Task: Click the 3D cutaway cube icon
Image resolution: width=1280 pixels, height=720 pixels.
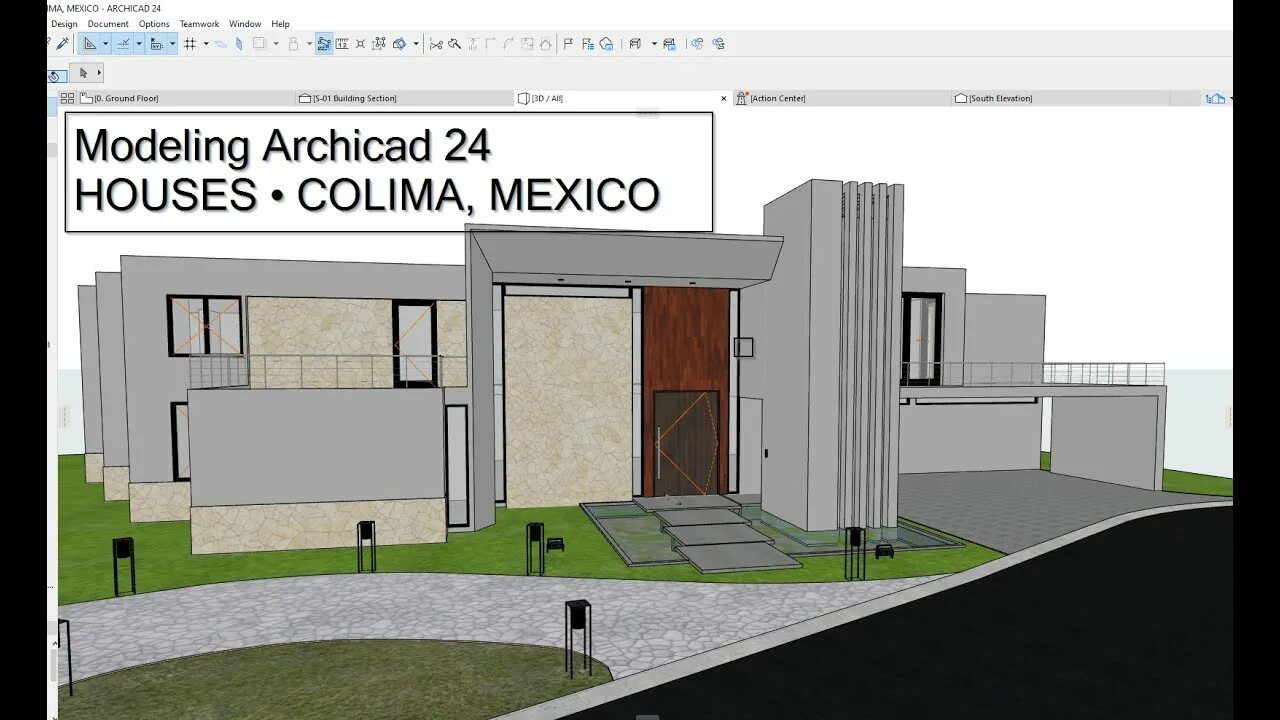Action: click(399, 43)
